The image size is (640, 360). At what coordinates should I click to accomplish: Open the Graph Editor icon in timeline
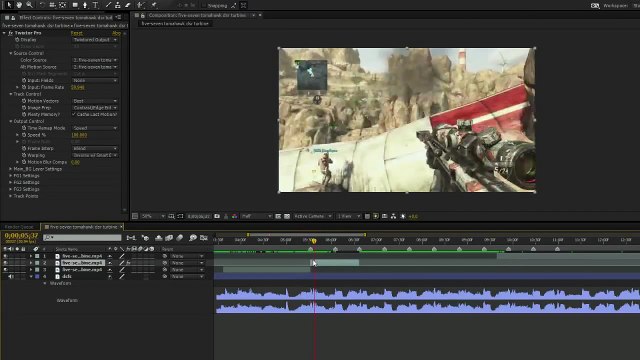(x=204, y=238)
